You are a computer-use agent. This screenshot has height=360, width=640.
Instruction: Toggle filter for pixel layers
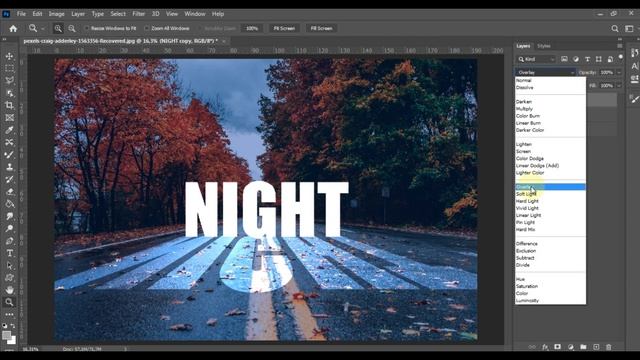click(x=564, y=59)
